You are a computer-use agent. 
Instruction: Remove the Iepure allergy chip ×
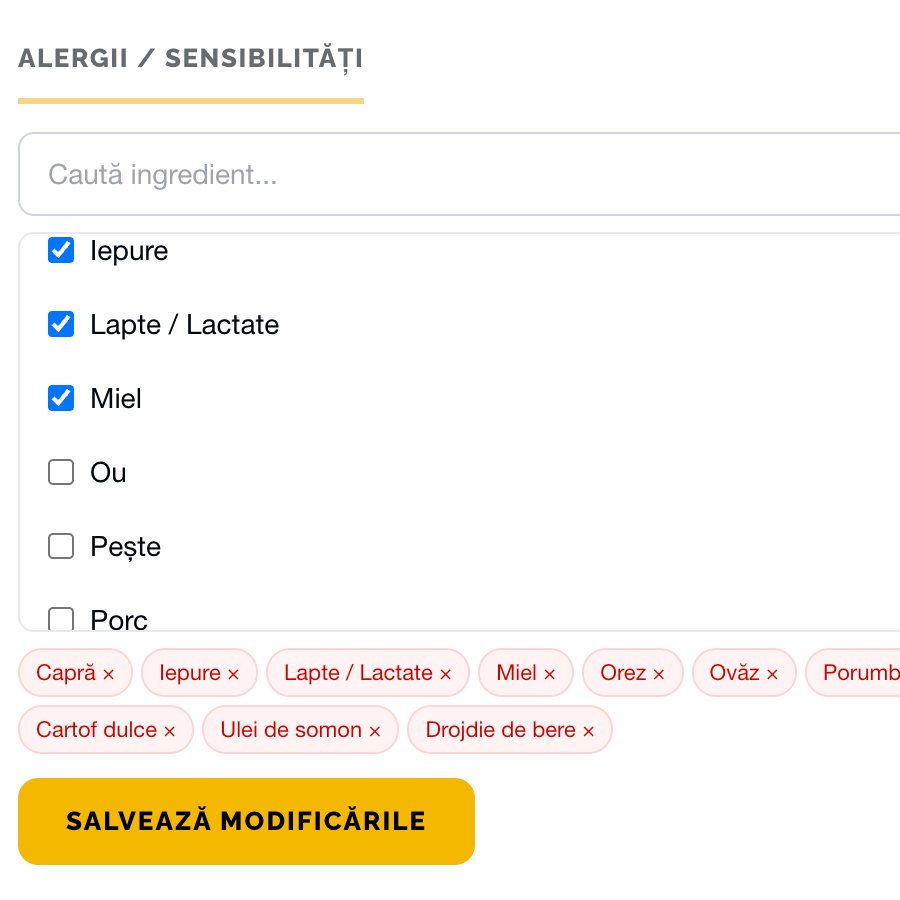pos(233,675)
